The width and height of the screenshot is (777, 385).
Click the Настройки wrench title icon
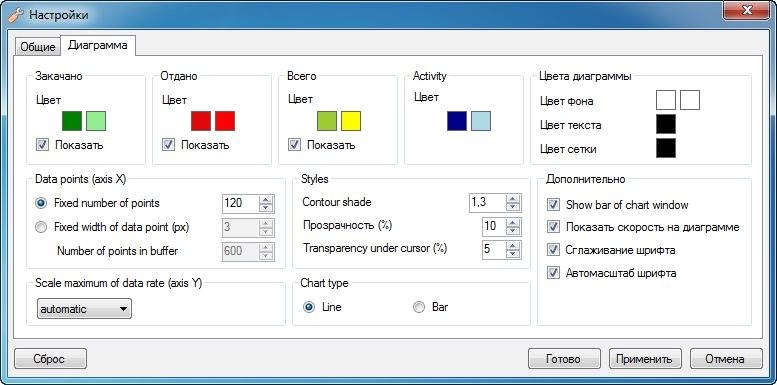coord(16,15)
